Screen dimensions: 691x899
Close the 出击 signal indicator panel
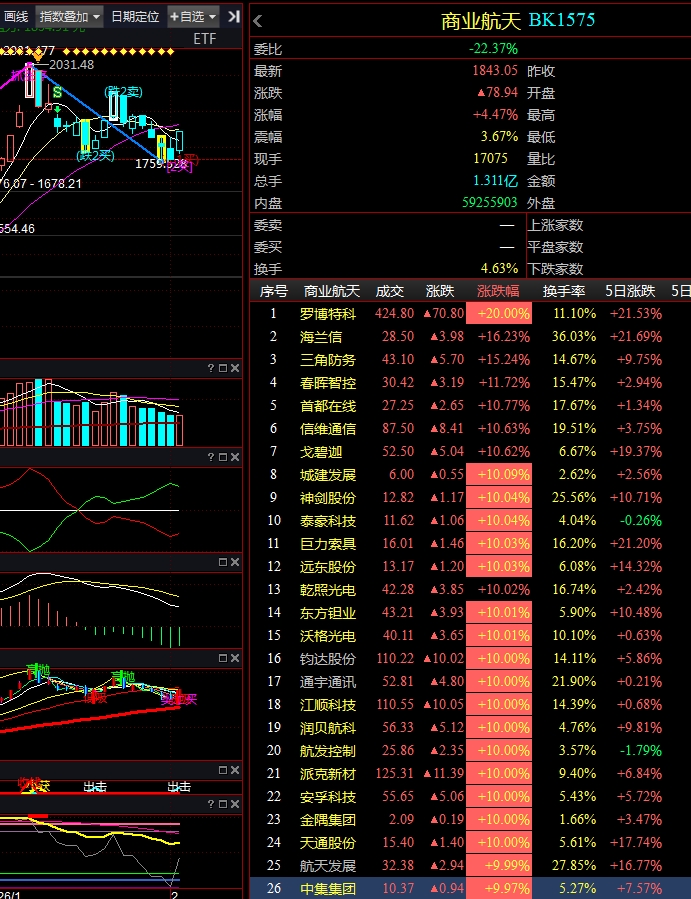[x=235, y=770]
